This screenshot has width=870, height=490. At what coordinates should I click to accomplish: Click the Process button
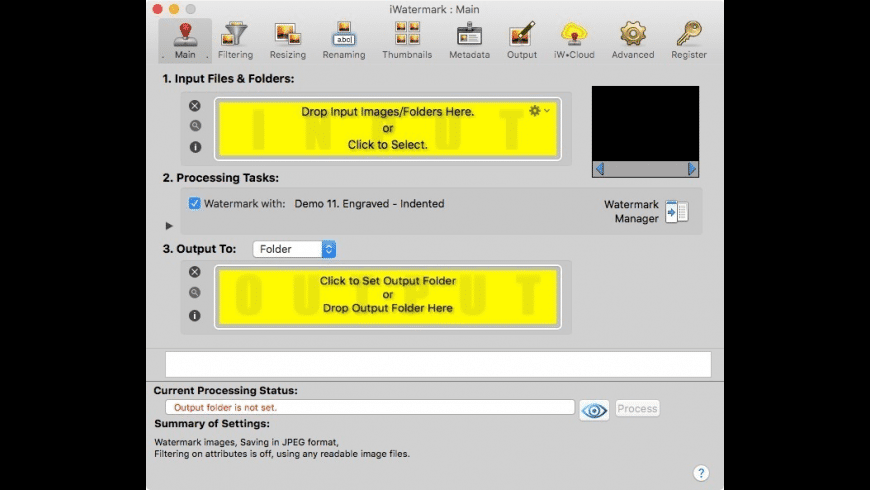click(637, 408)
